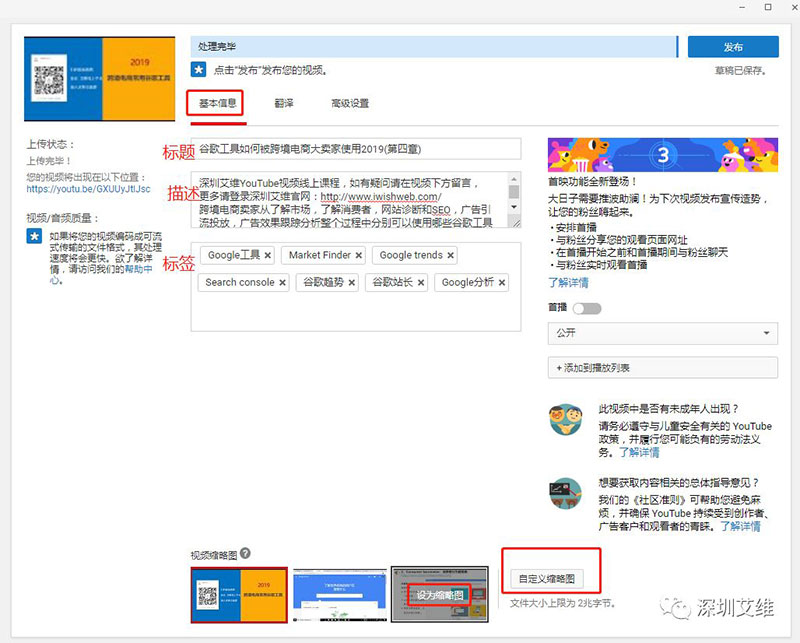800x643 pixels.
Task: Open the 公开 privacy dropdown
Action: tap(663, 333)
